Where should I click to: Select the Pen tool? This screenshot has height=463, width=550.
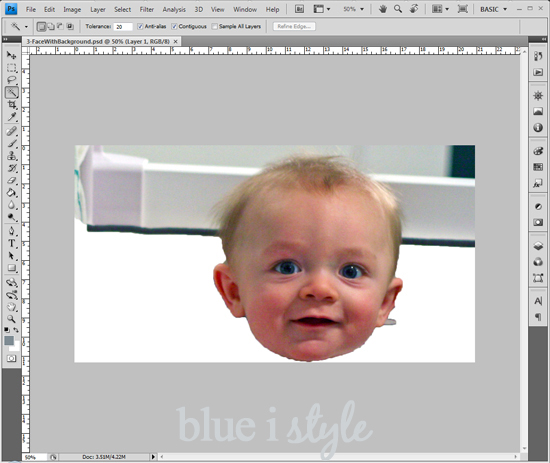[x=12, y=231]
